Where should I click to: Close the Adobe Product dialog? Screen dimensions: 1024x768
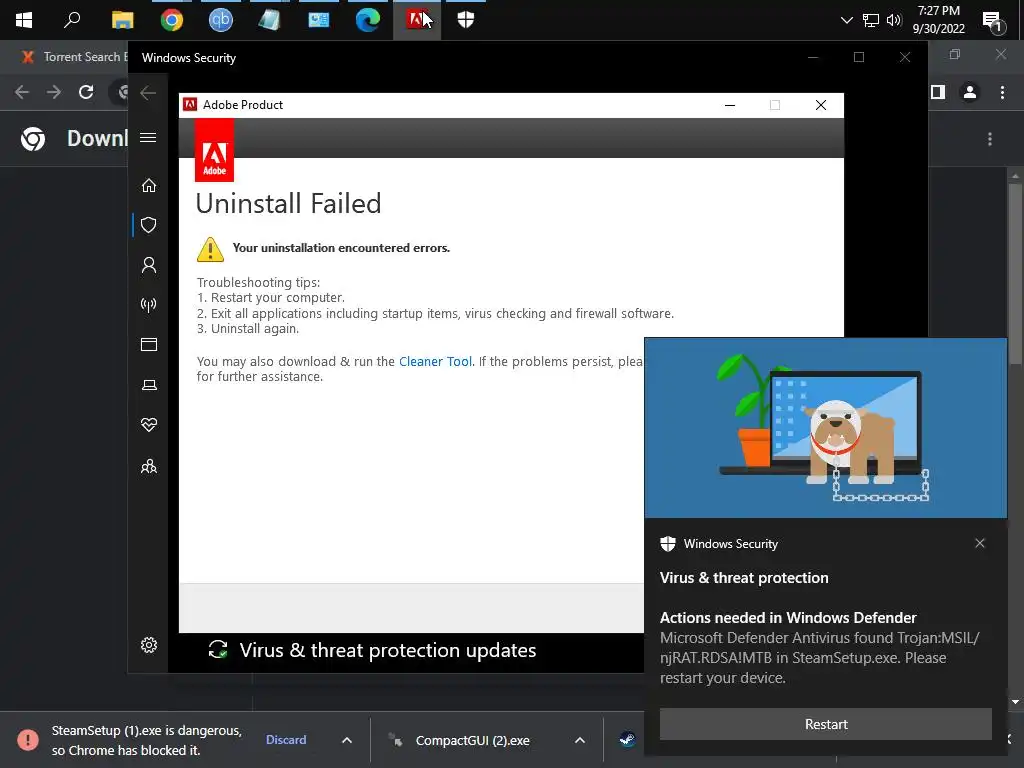[821, 105]
